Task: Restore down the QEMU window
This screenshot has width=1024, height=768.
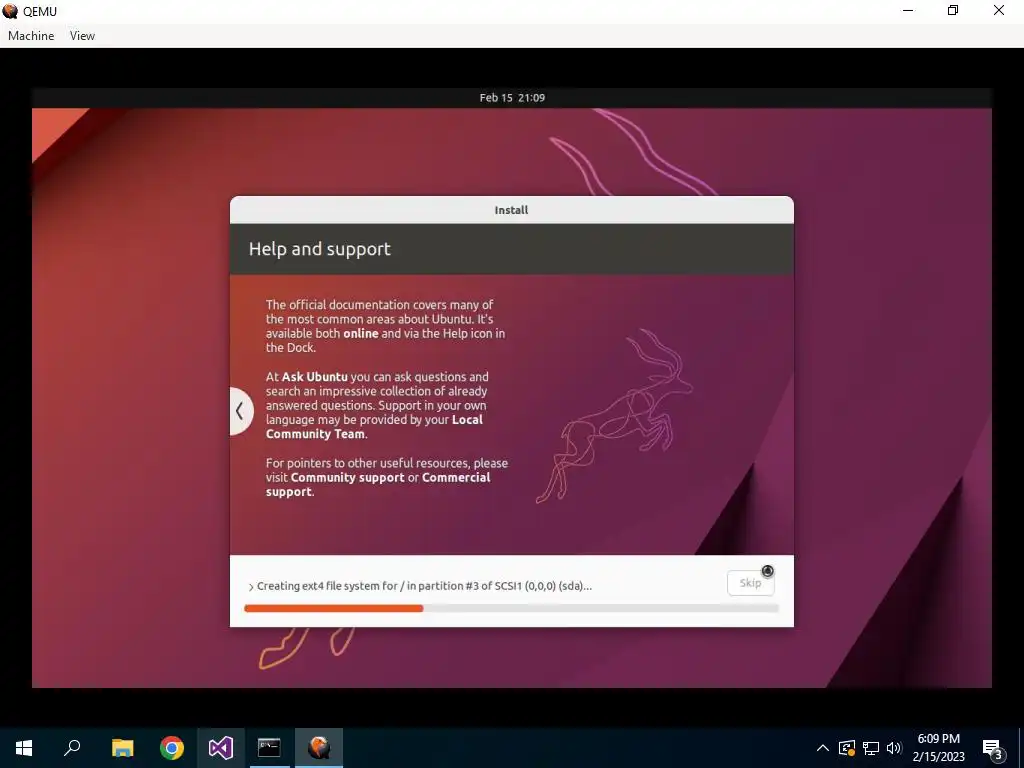Action: (953, 10)
